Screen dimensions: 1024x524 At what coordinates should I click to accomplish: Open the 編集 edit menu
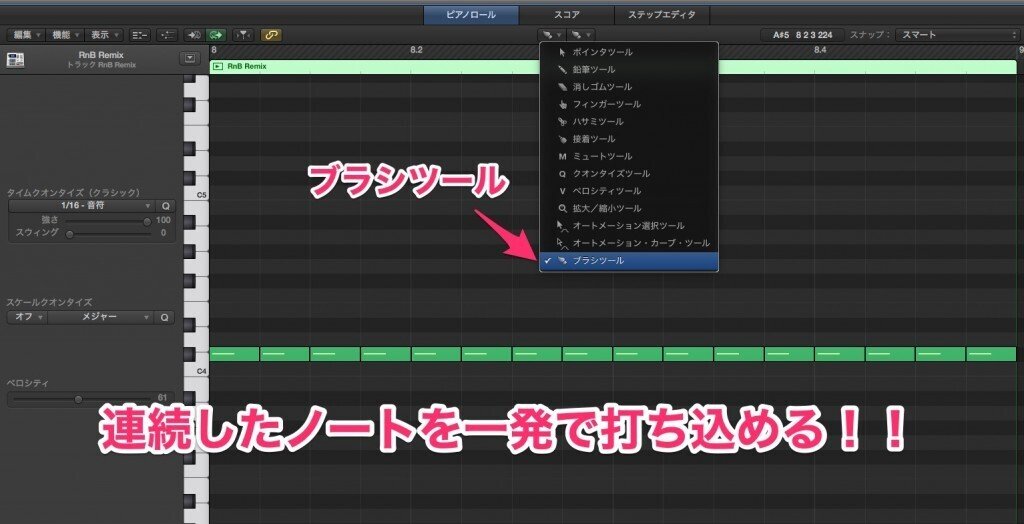click(27, 35)
